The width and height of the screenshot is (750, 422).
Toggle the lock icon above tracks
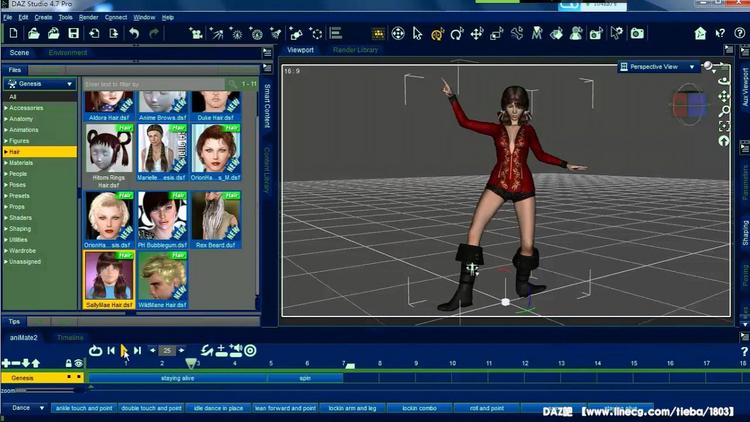[68, 364]
